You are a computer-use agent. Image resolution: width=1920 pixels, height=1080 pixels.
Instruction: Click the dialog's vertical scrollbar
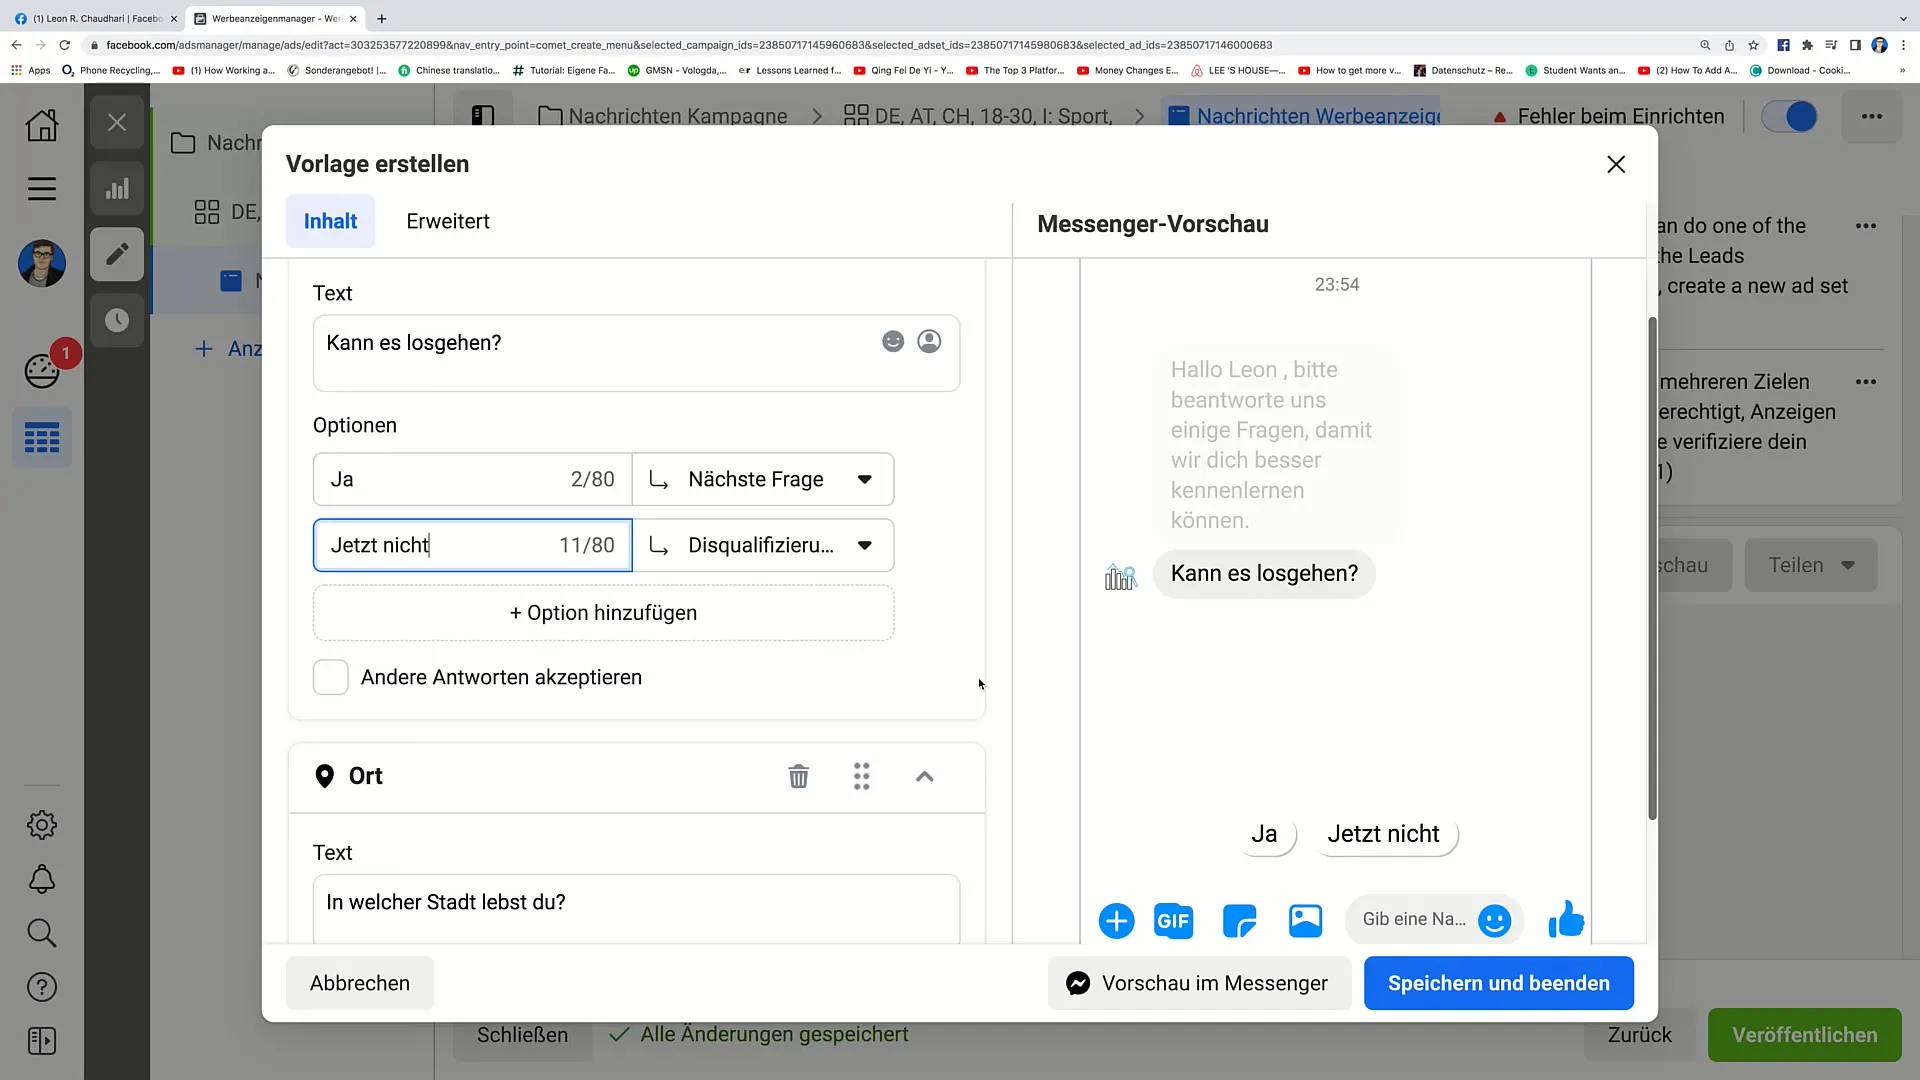pos(1652,568)
